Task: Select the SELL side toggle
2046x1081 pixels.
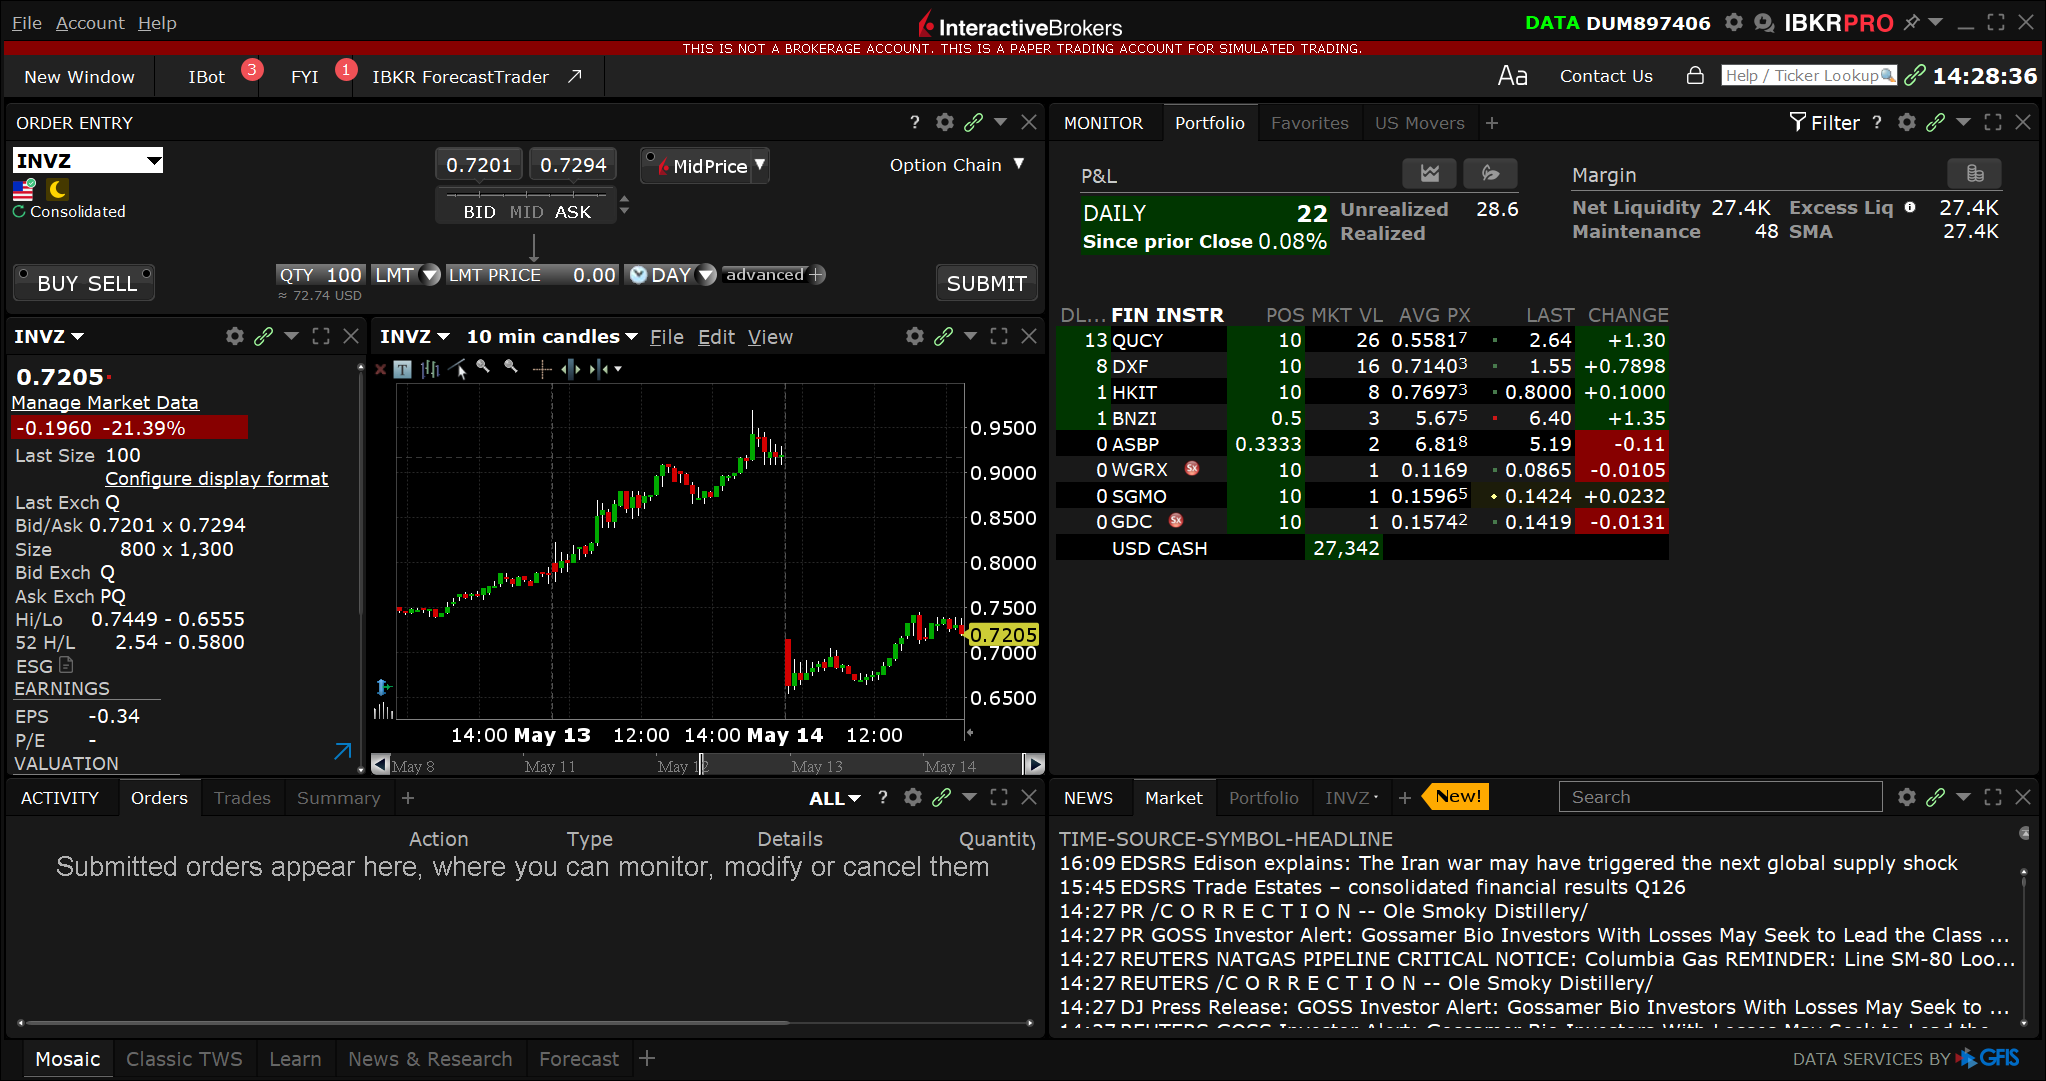Action: [113, 283]
